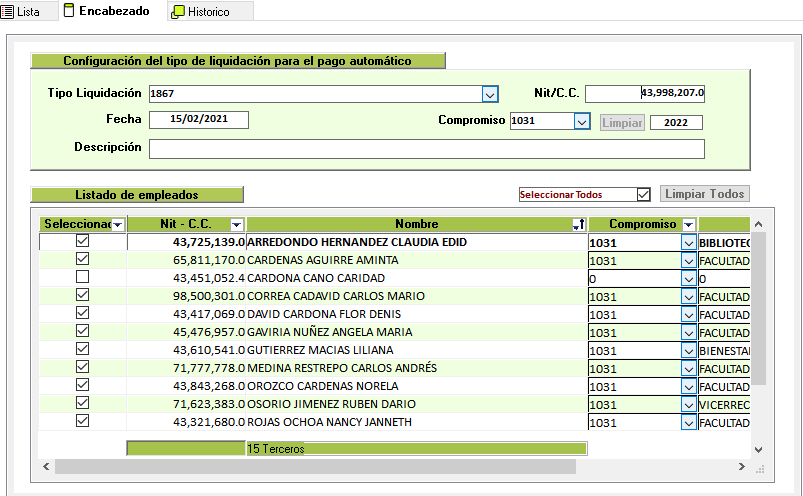Expand the Tipo Liquidación dropdown

(x=490, y=94)
